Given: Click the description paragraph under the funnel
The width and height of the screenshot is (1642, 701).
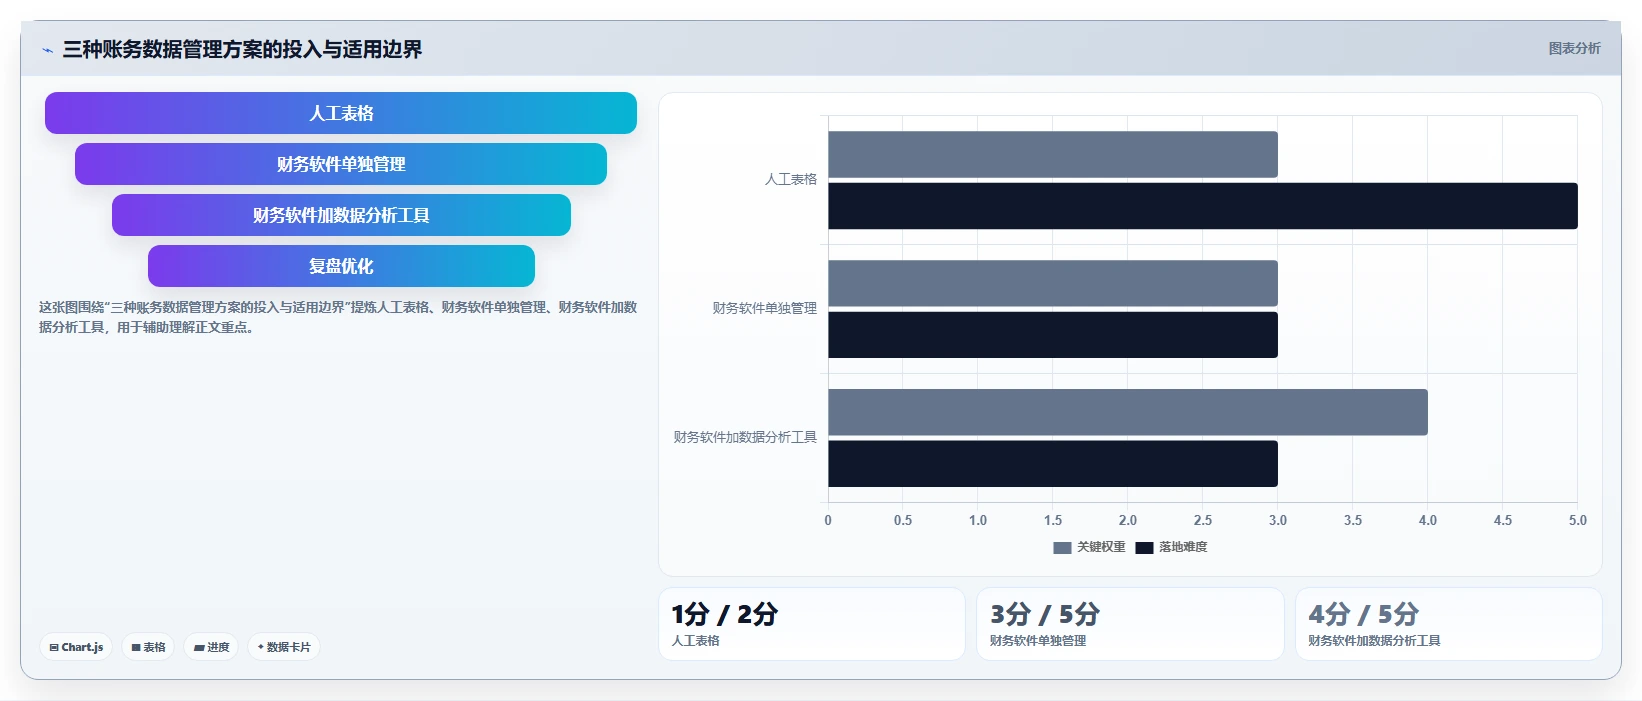Looking at the screenshot, I should click(338, 317).
